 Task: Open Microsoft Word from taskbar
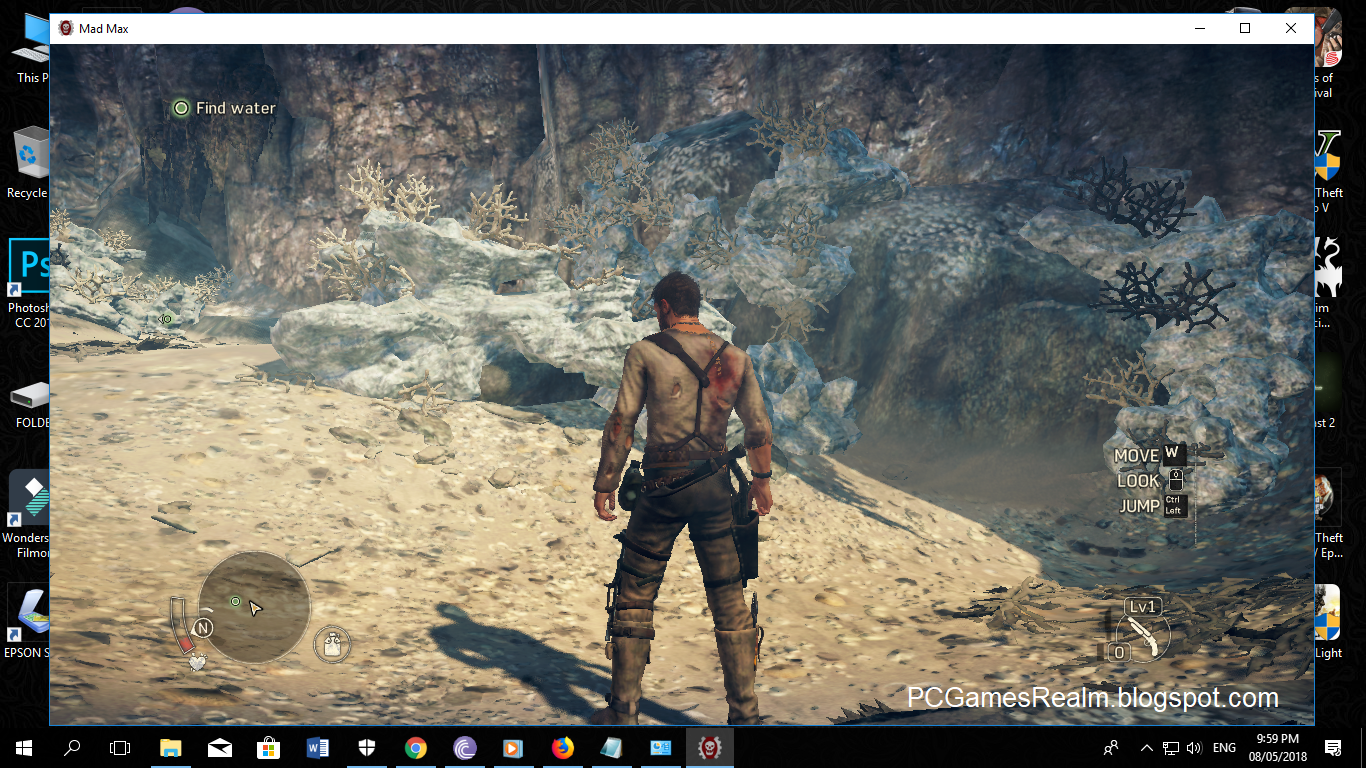[x=318, y=747]
